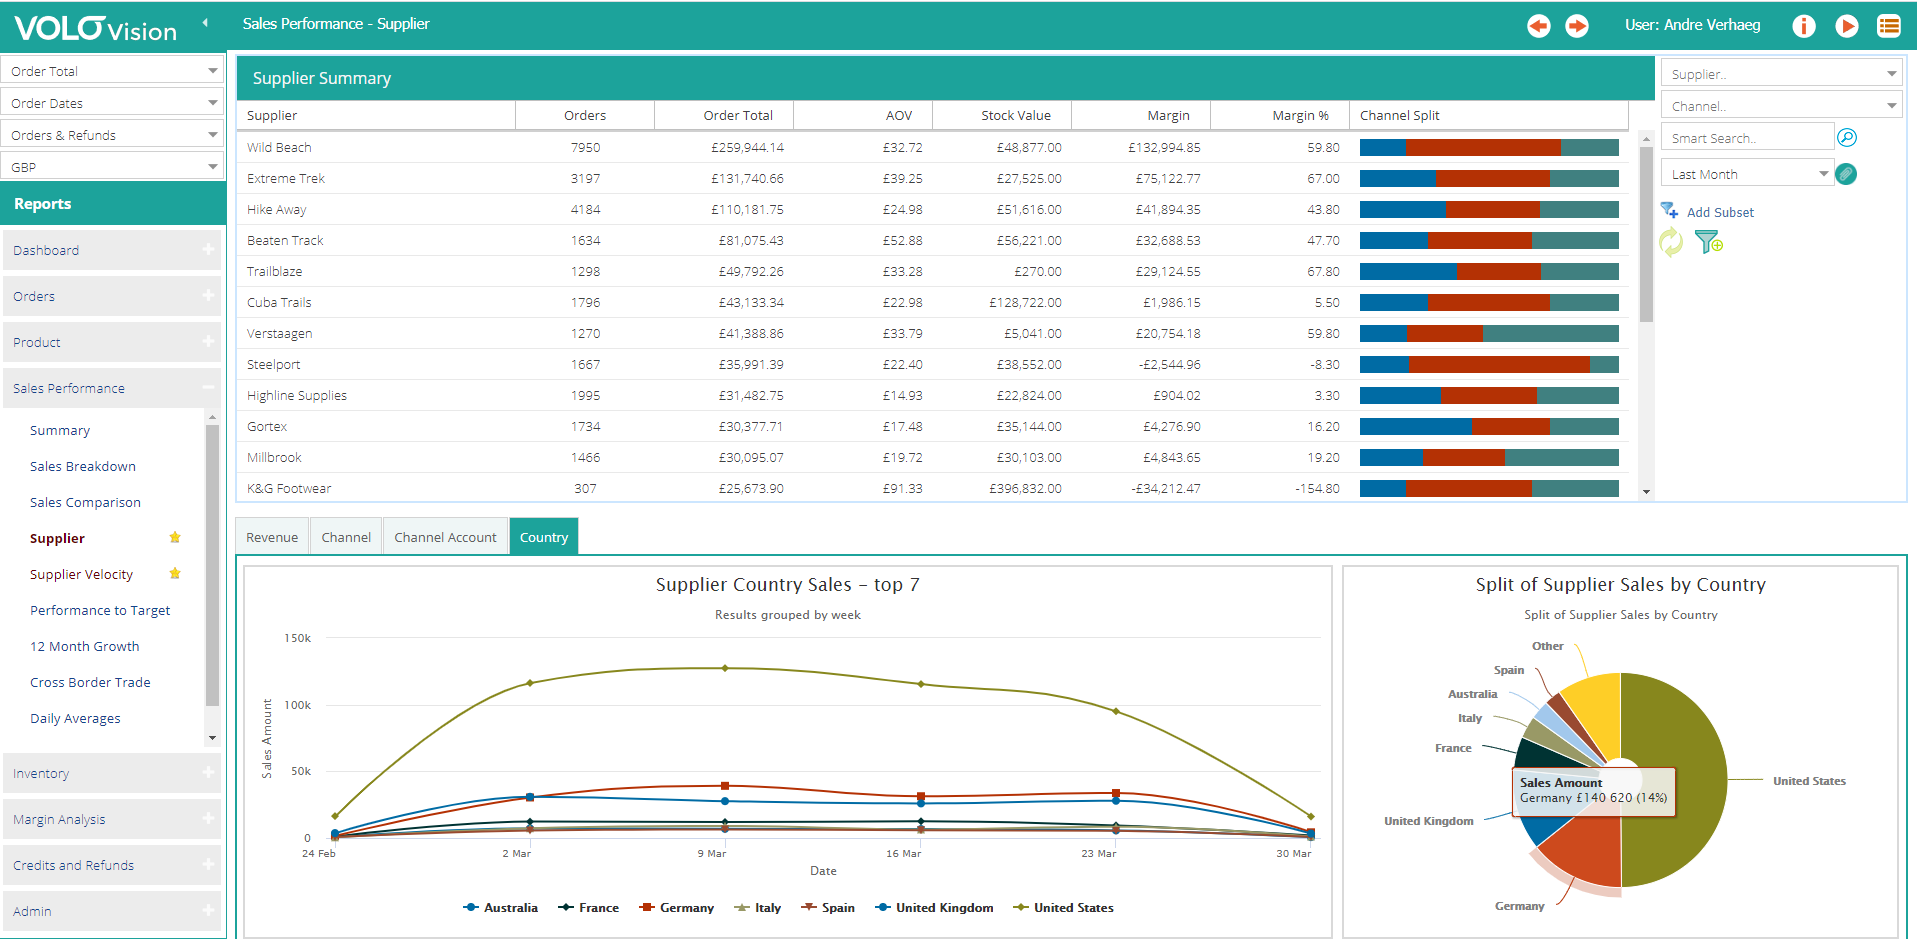Toggle France series in chart legend

(588, 908)
